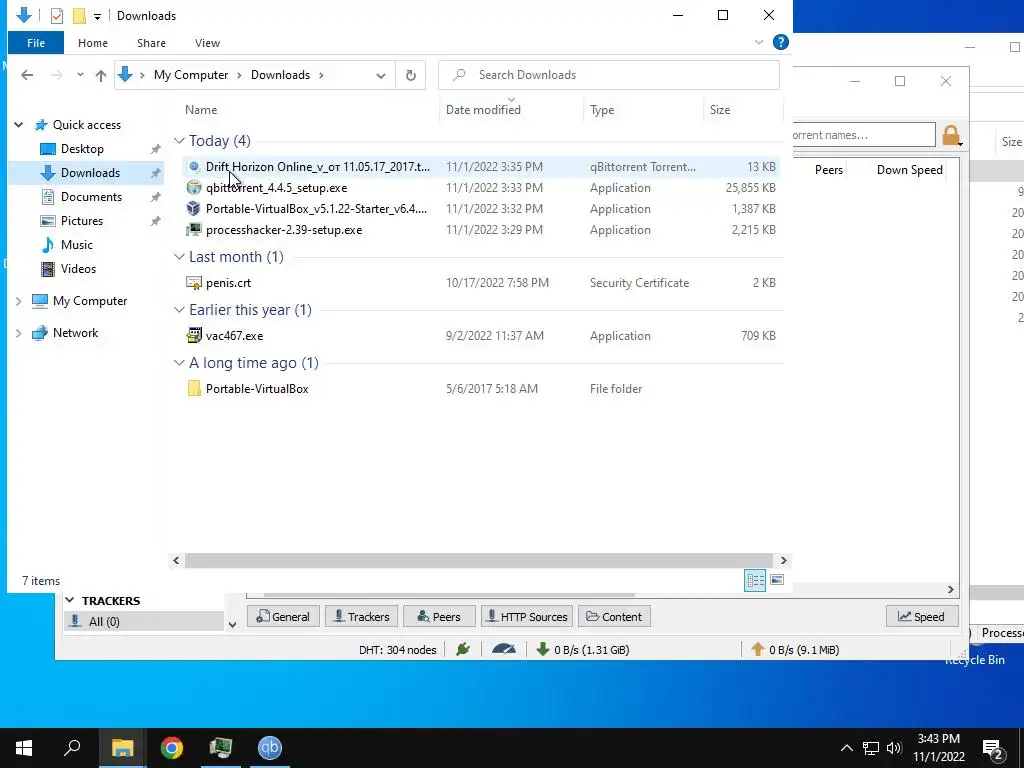Open the qBittorrent Trackers tab
The height and width of the screenshot is (768, 1024).
(x=361, y=616)
